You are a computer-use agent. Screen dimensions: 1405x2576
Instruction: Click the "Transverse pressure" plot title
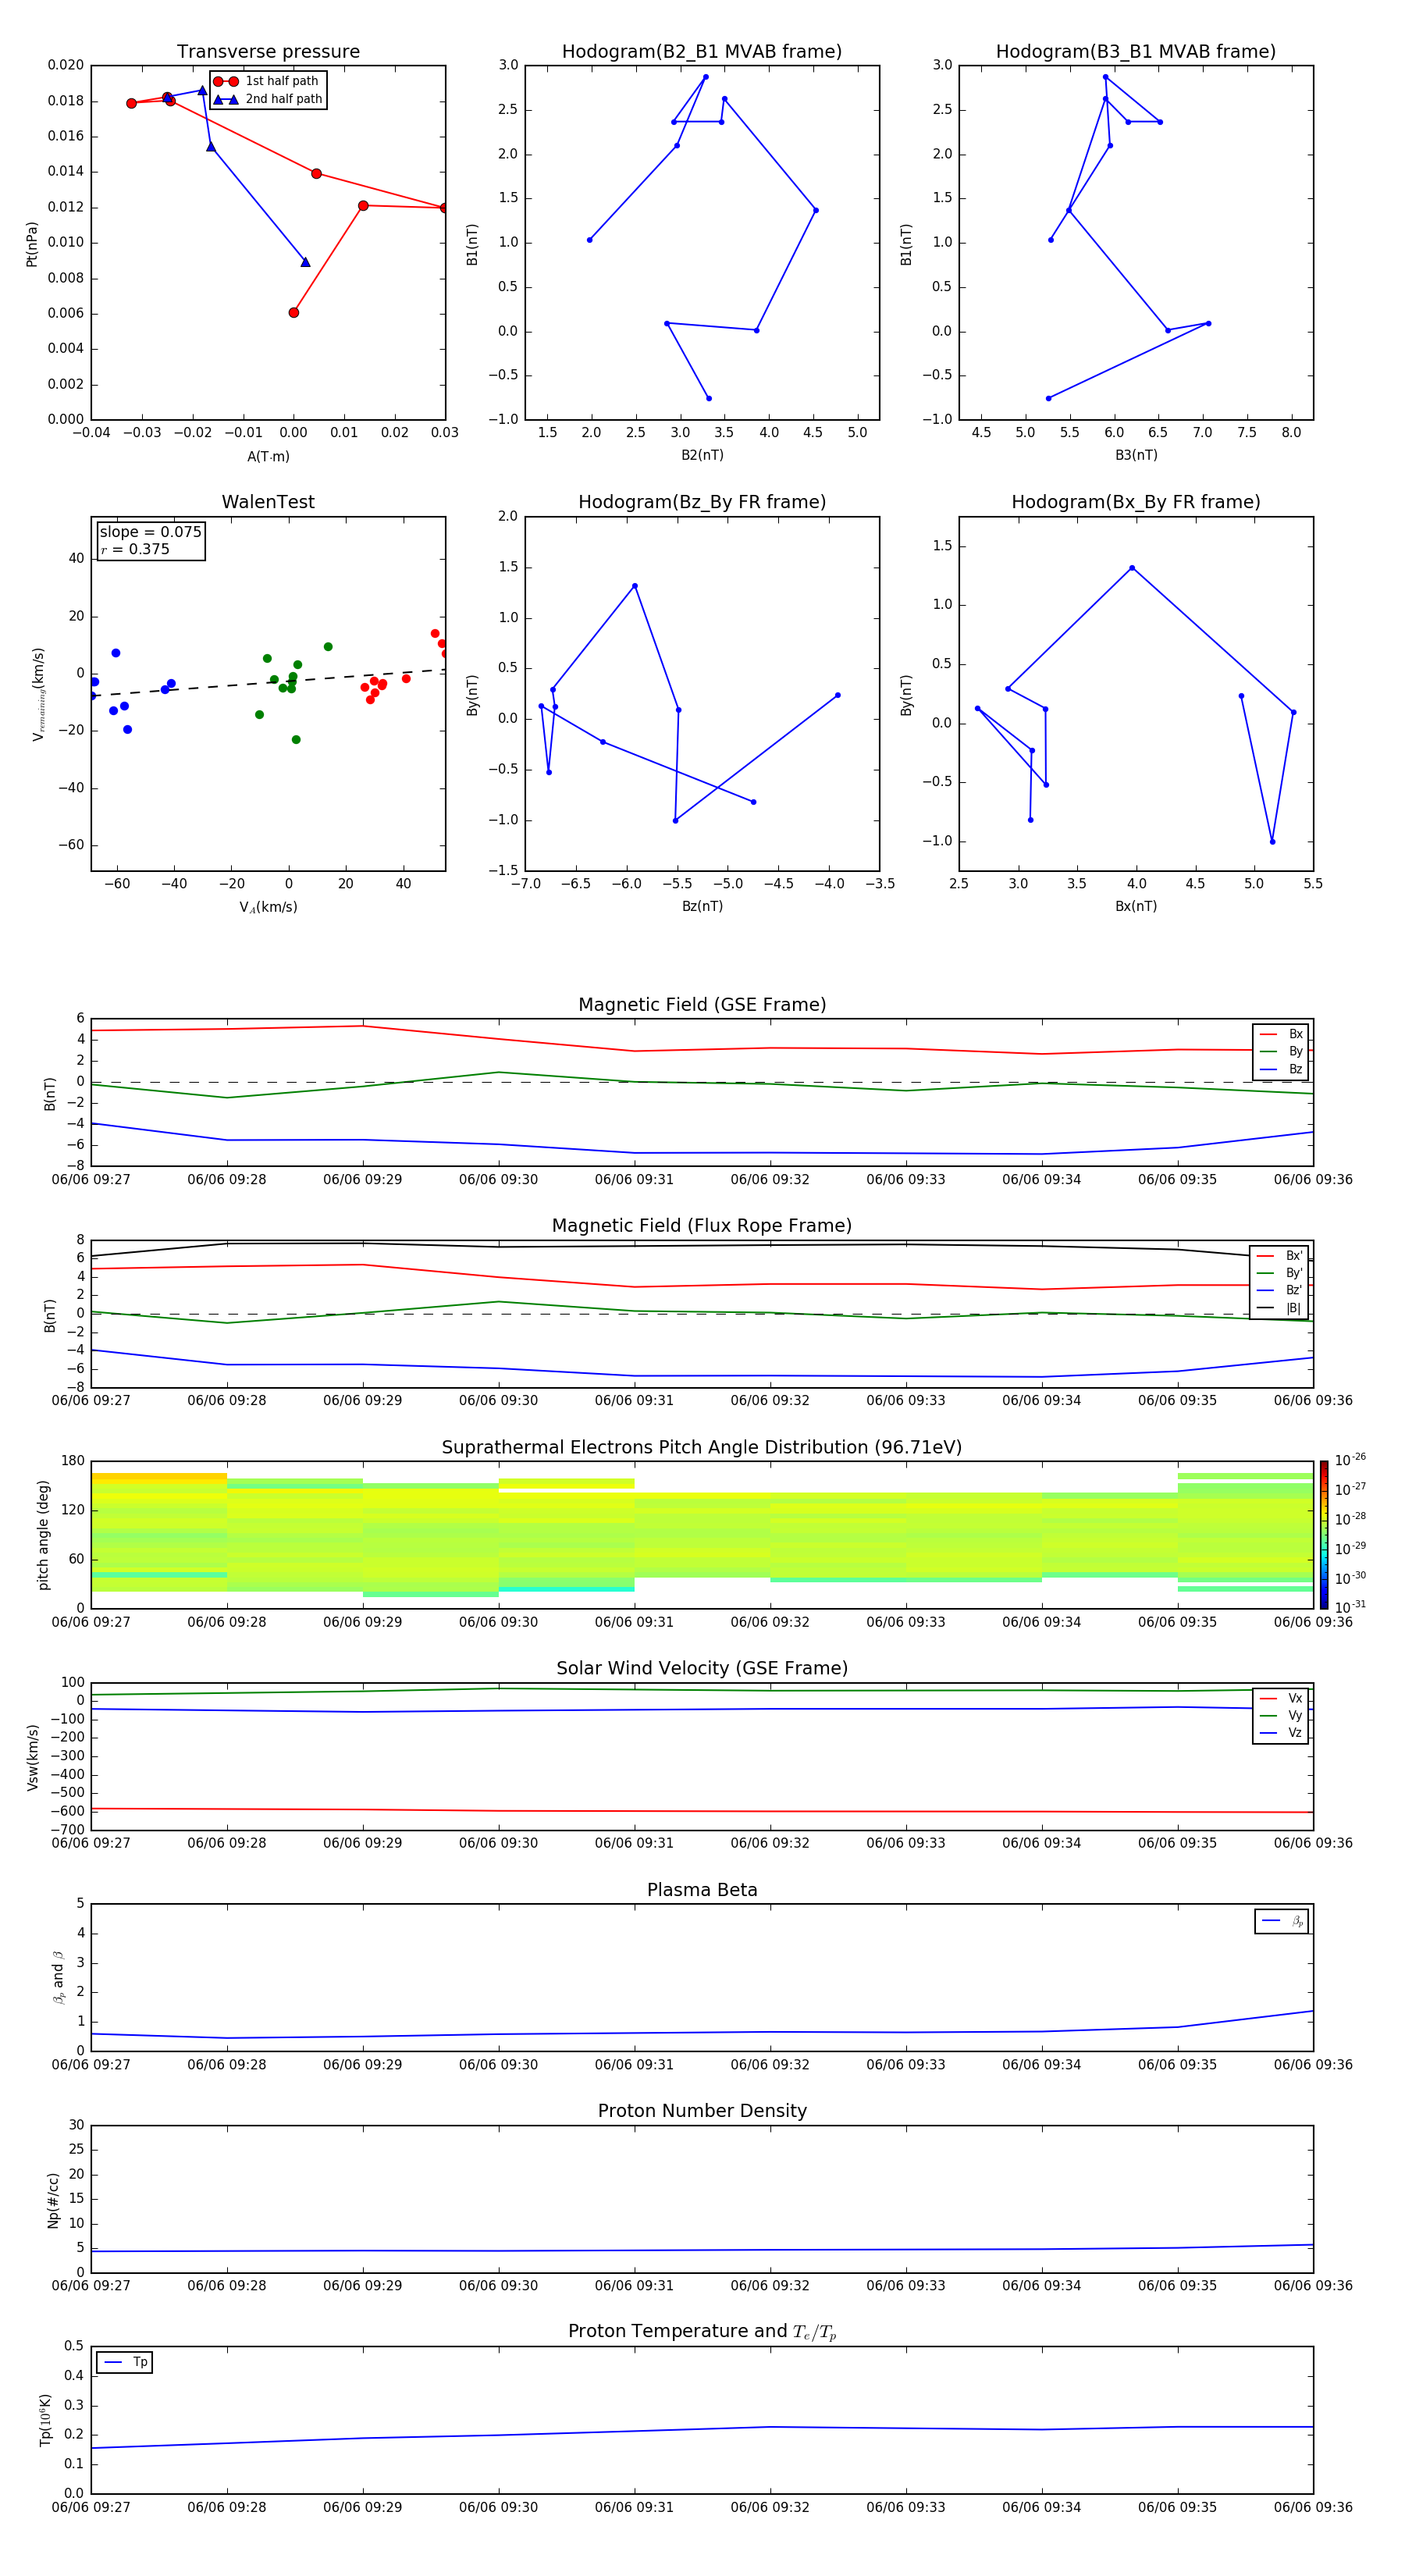pos(268,52)
